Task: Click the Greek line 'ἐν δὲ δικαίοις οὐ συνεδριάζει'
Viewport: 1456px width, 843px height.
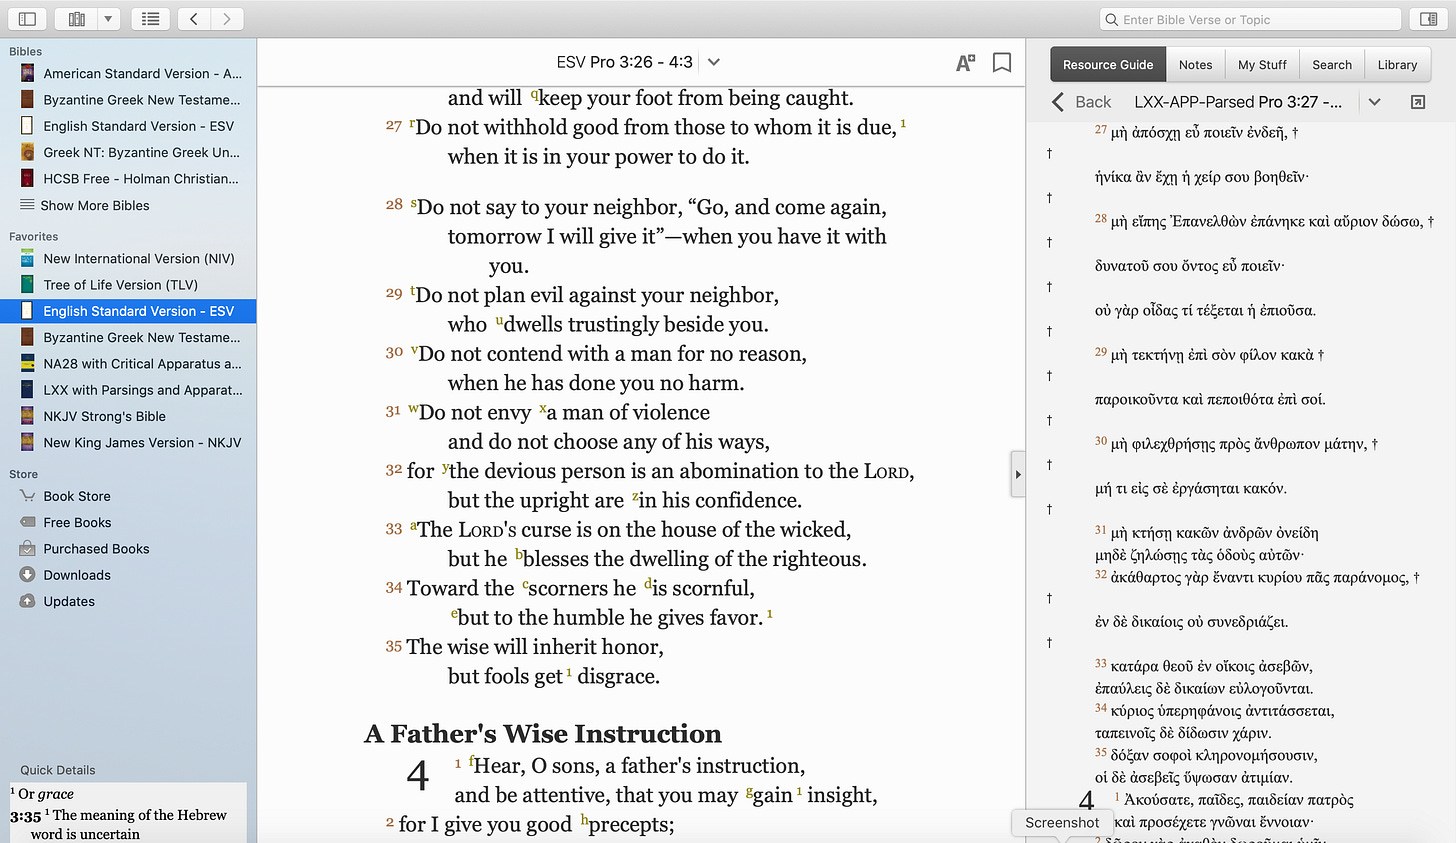Action: [x=1191, y=622]
